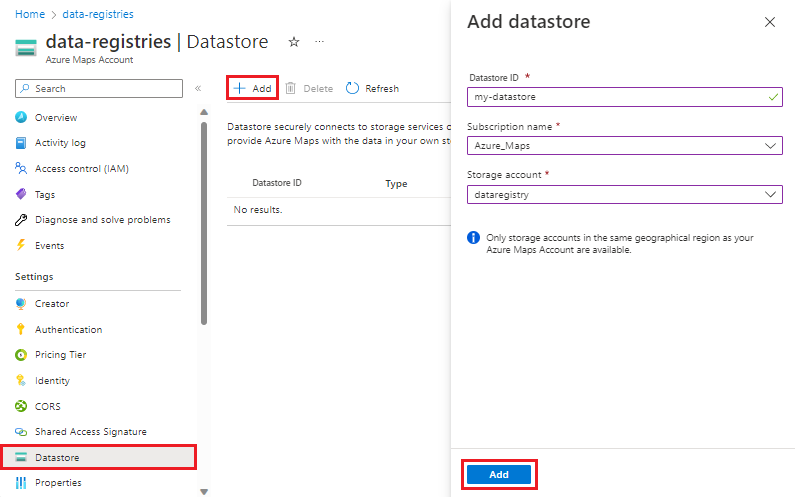Select the Shared Access Signature setting
795x497 pixels.
click(91, 432)
